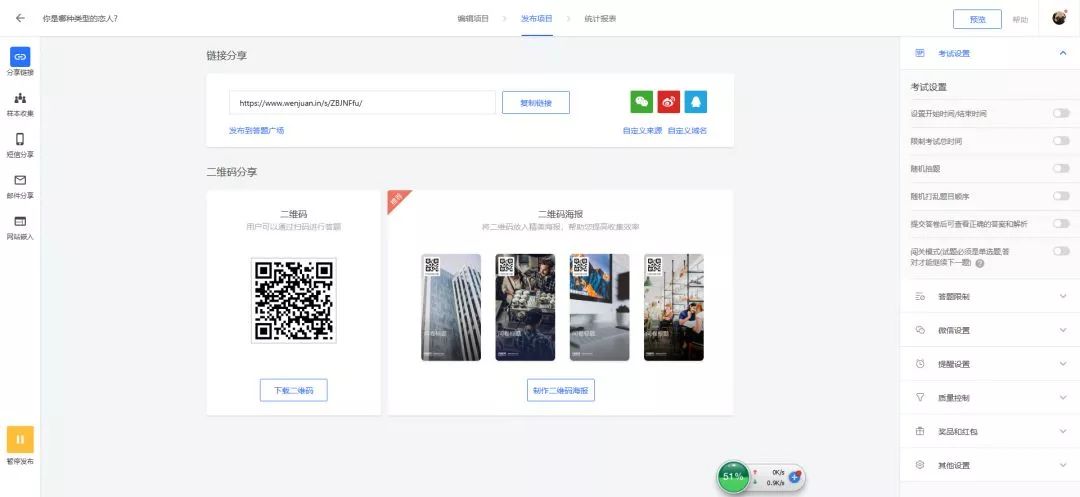Open 邮件分享 envelope icon
The image size is (1080, 497).
20,180
